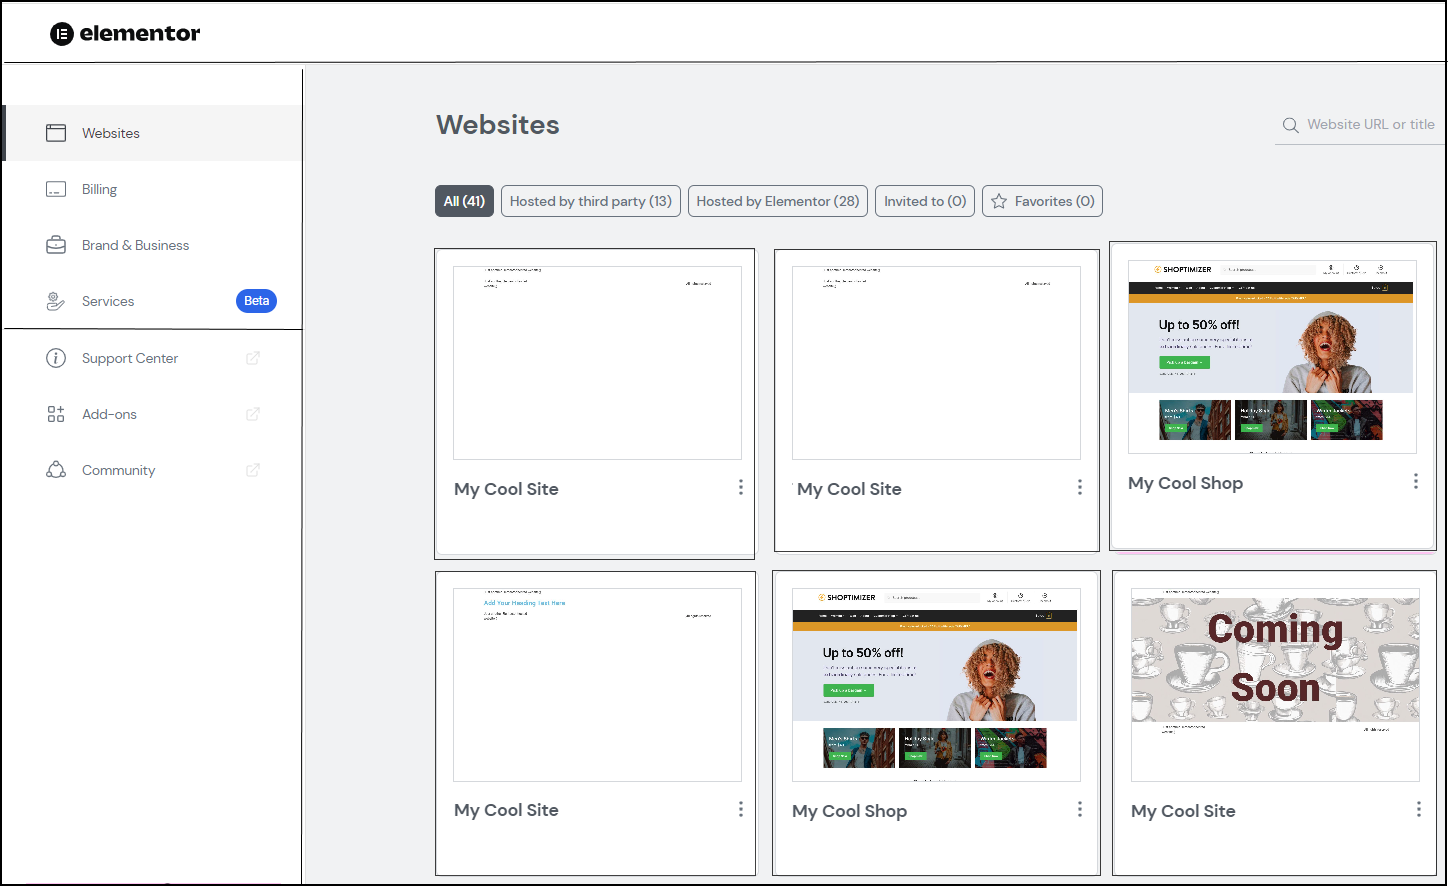Open the Coming Soon site thumbnail
The width and height of the screenshot is (1448, 887).
tap(1274, 687)
